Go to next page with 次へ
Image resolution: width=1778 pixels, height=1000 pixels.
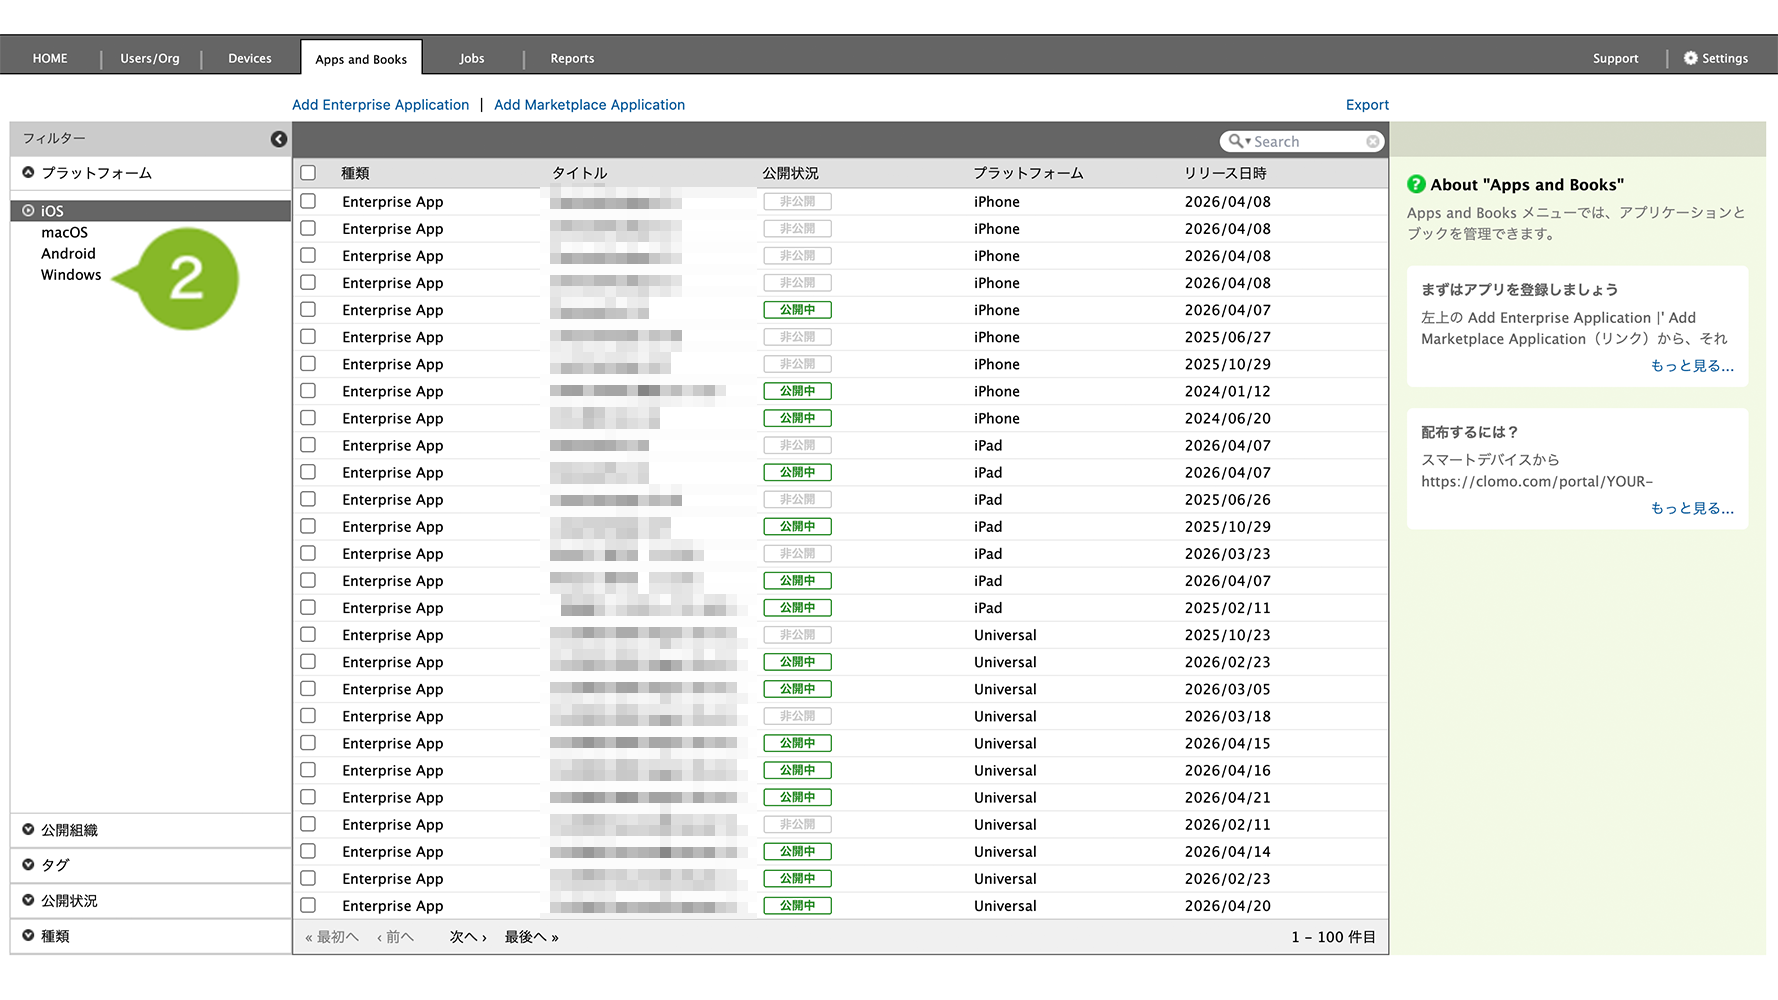click(x=468, y=937)
